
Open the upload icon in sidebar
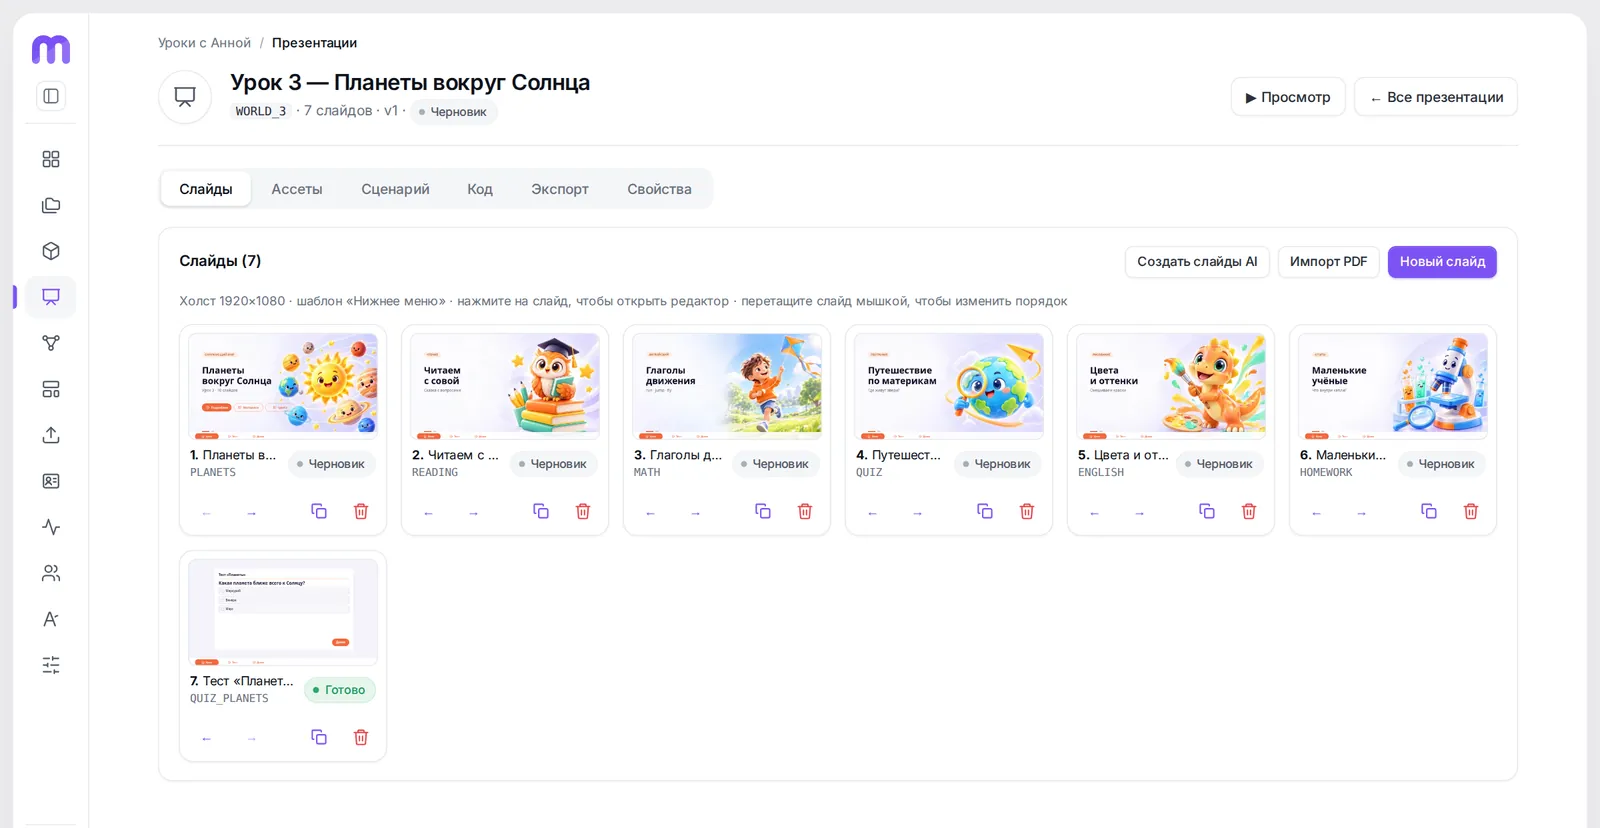click(x=51, y=435)
